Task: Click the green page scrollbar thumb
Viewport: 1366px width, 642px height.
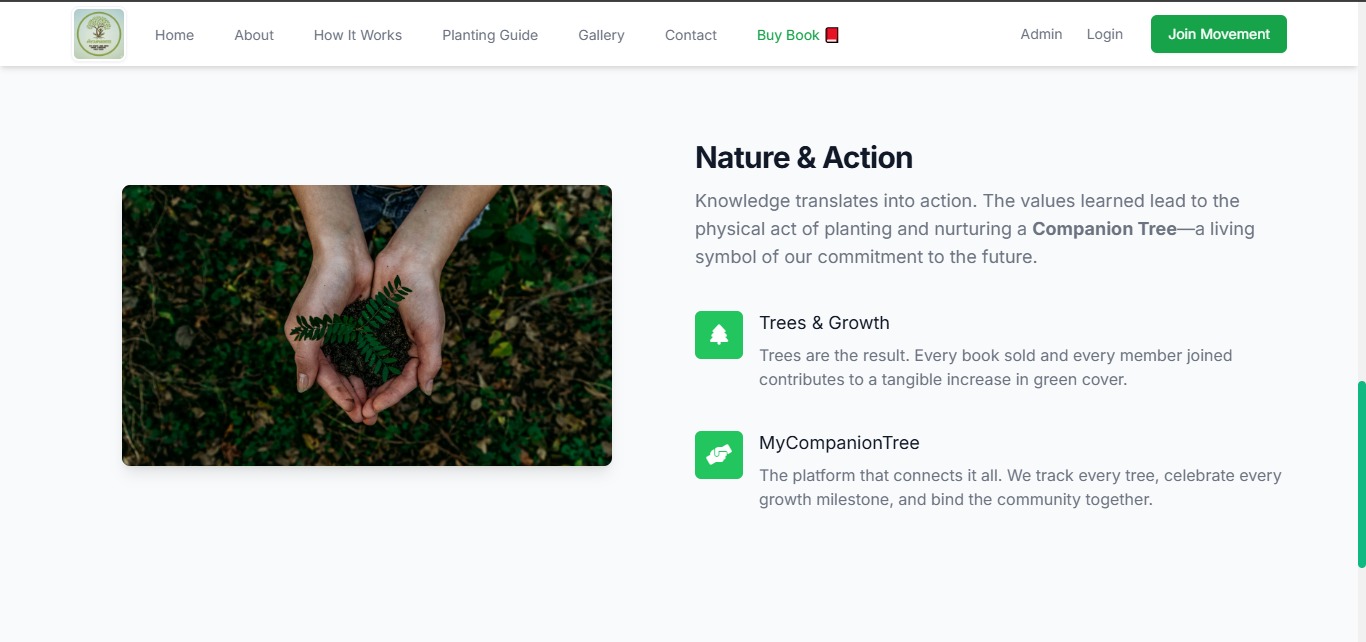Action: pyautogui.click(x=1361, y=474)
